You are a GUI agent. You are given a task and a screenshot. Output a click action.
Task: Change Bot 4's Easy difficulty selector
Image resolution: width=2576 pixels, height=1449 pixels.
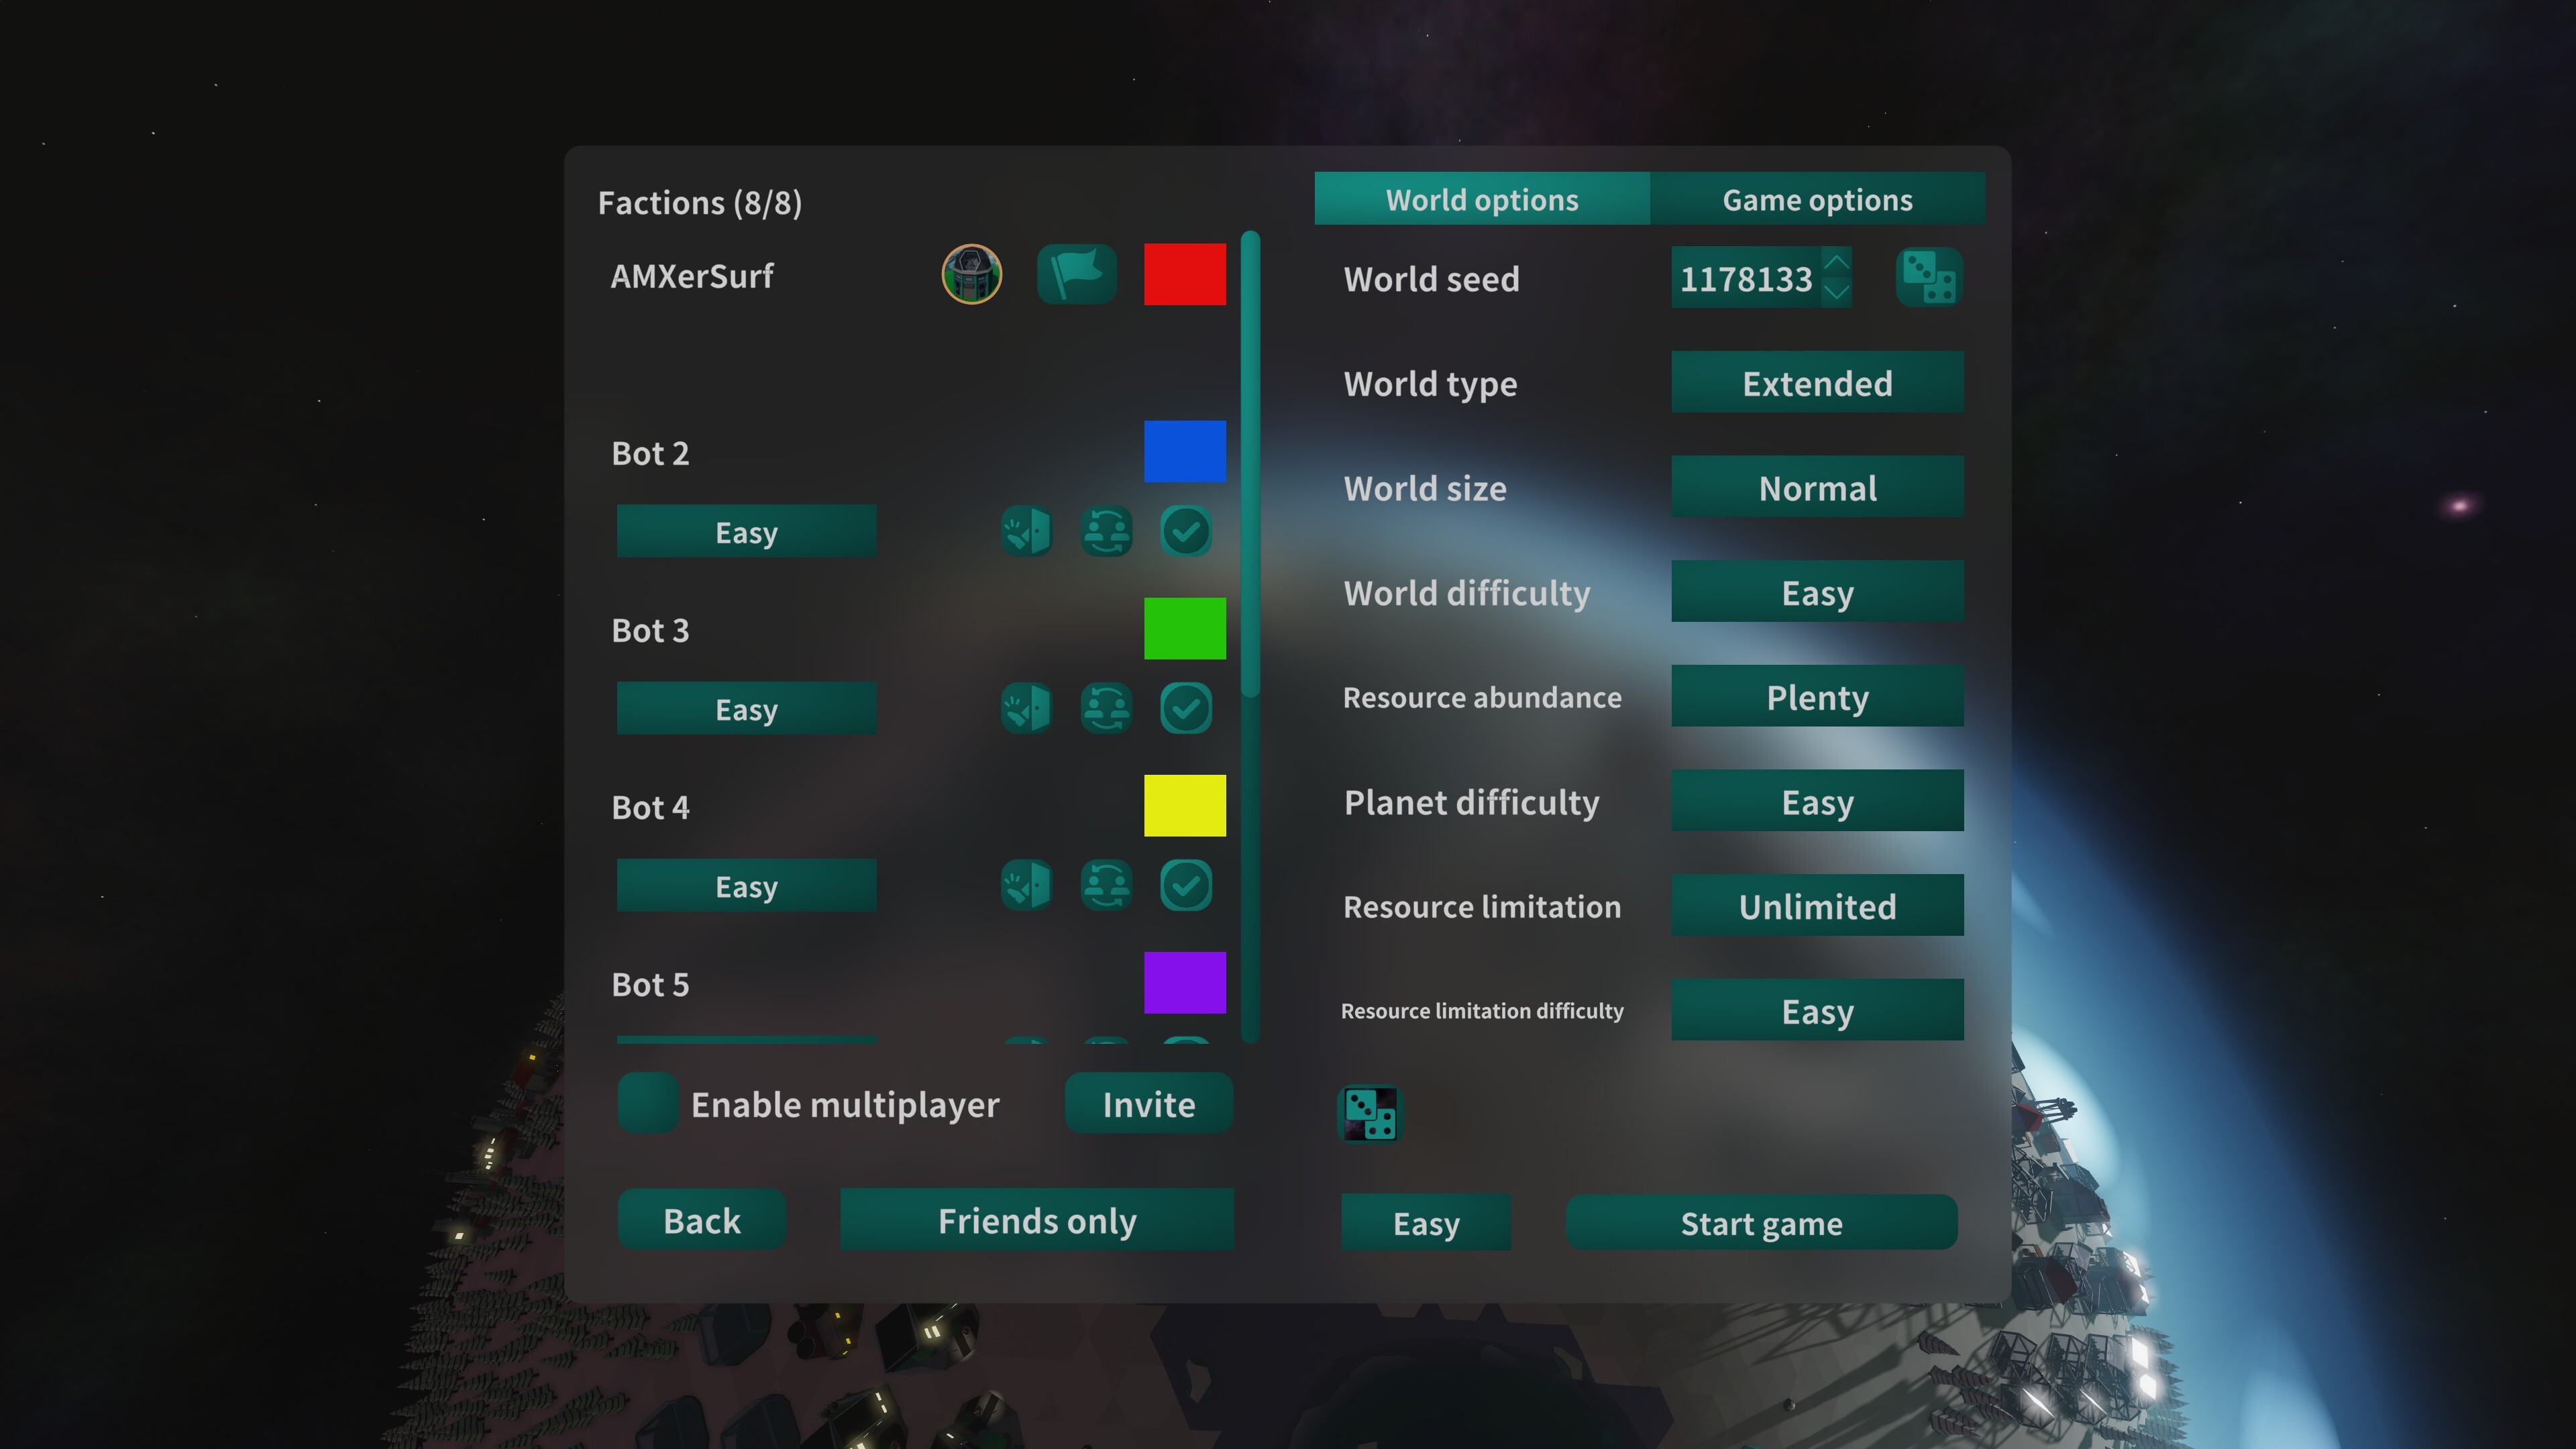click(746, 885)
